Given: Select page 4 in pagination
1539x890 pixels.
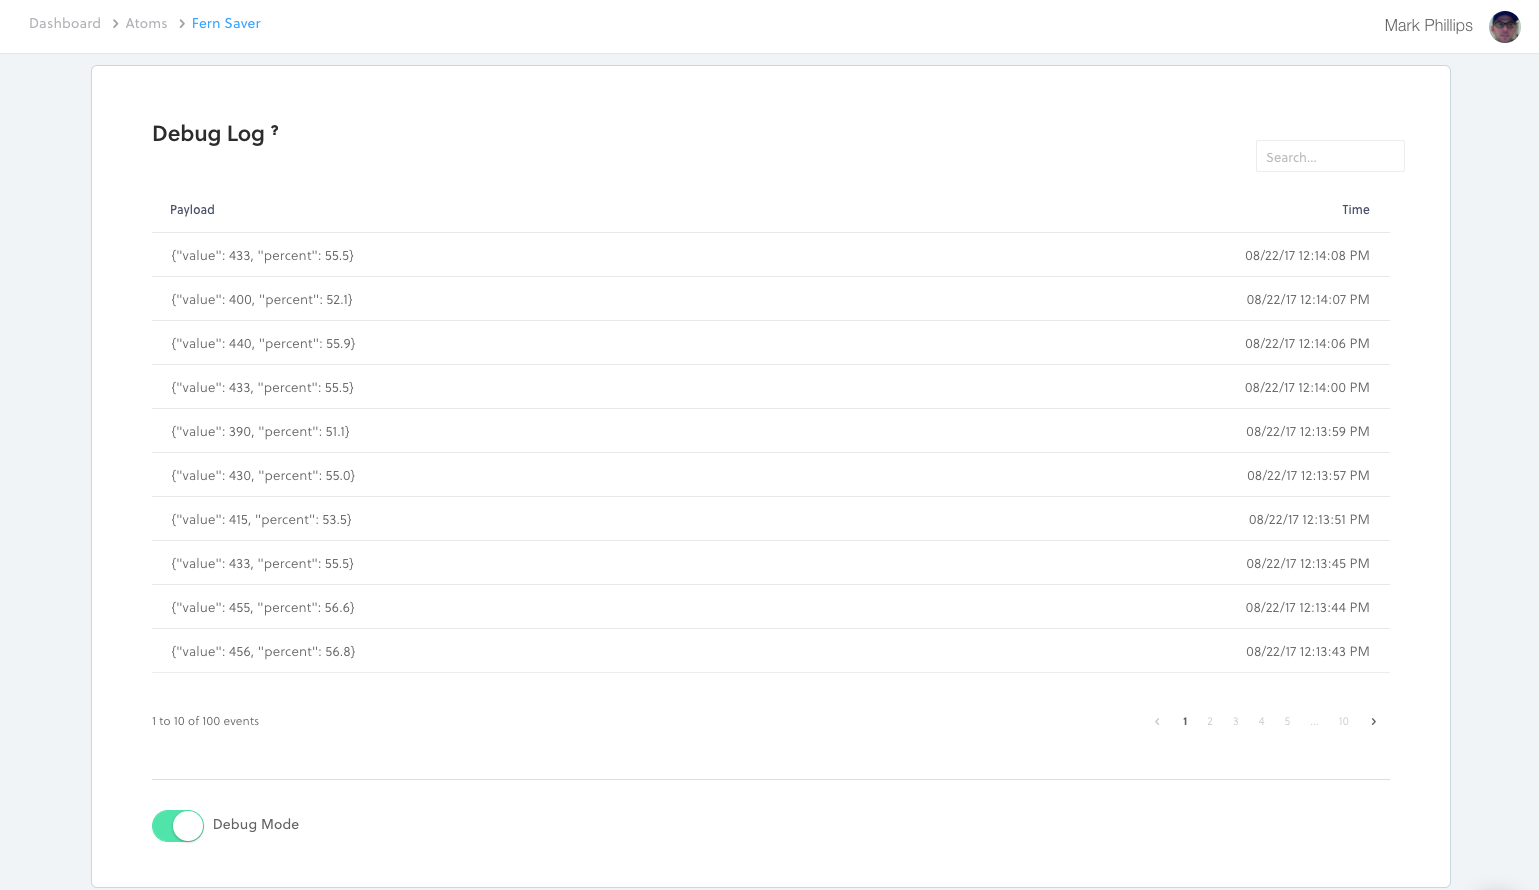Looking at the screenshot, I should click(1261, 722).
